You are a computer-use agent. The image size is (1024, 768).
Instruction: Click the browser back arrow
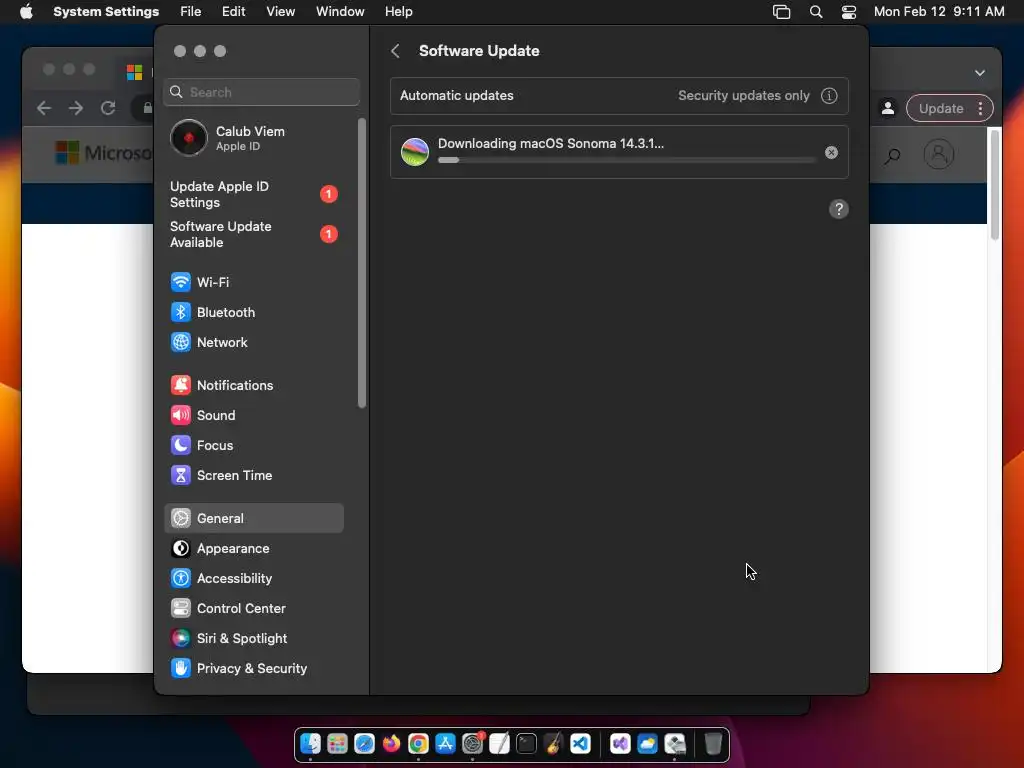pos(44,108)
